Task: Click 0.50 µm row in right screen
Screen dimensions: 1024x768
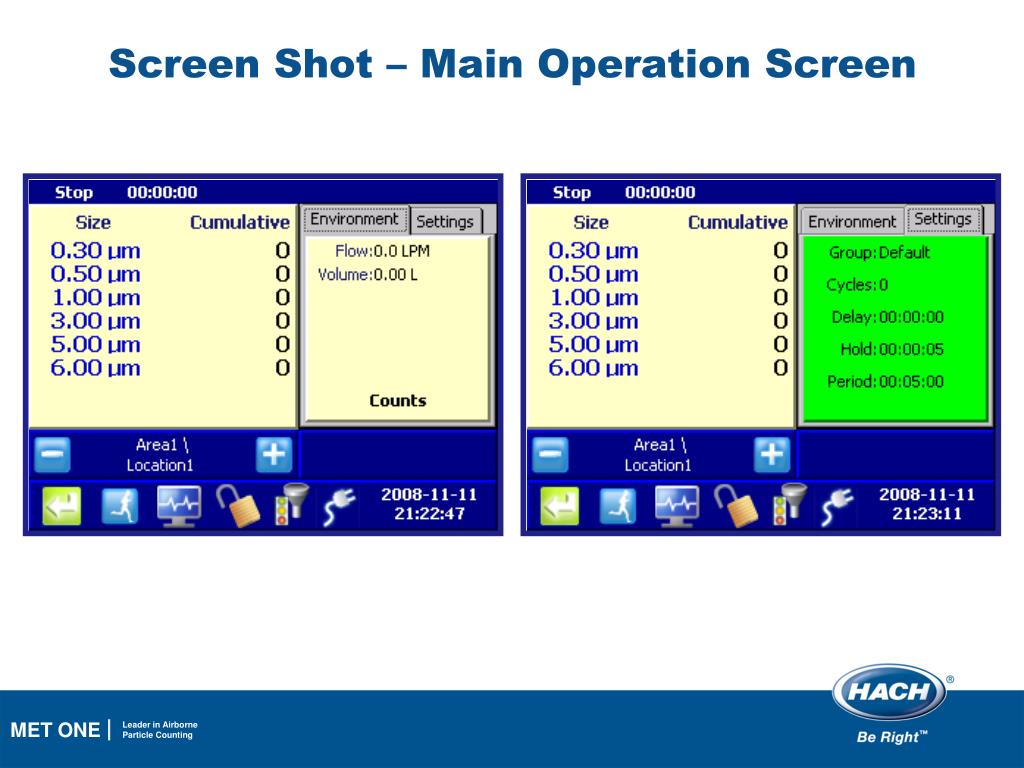Action: point(667,274)
